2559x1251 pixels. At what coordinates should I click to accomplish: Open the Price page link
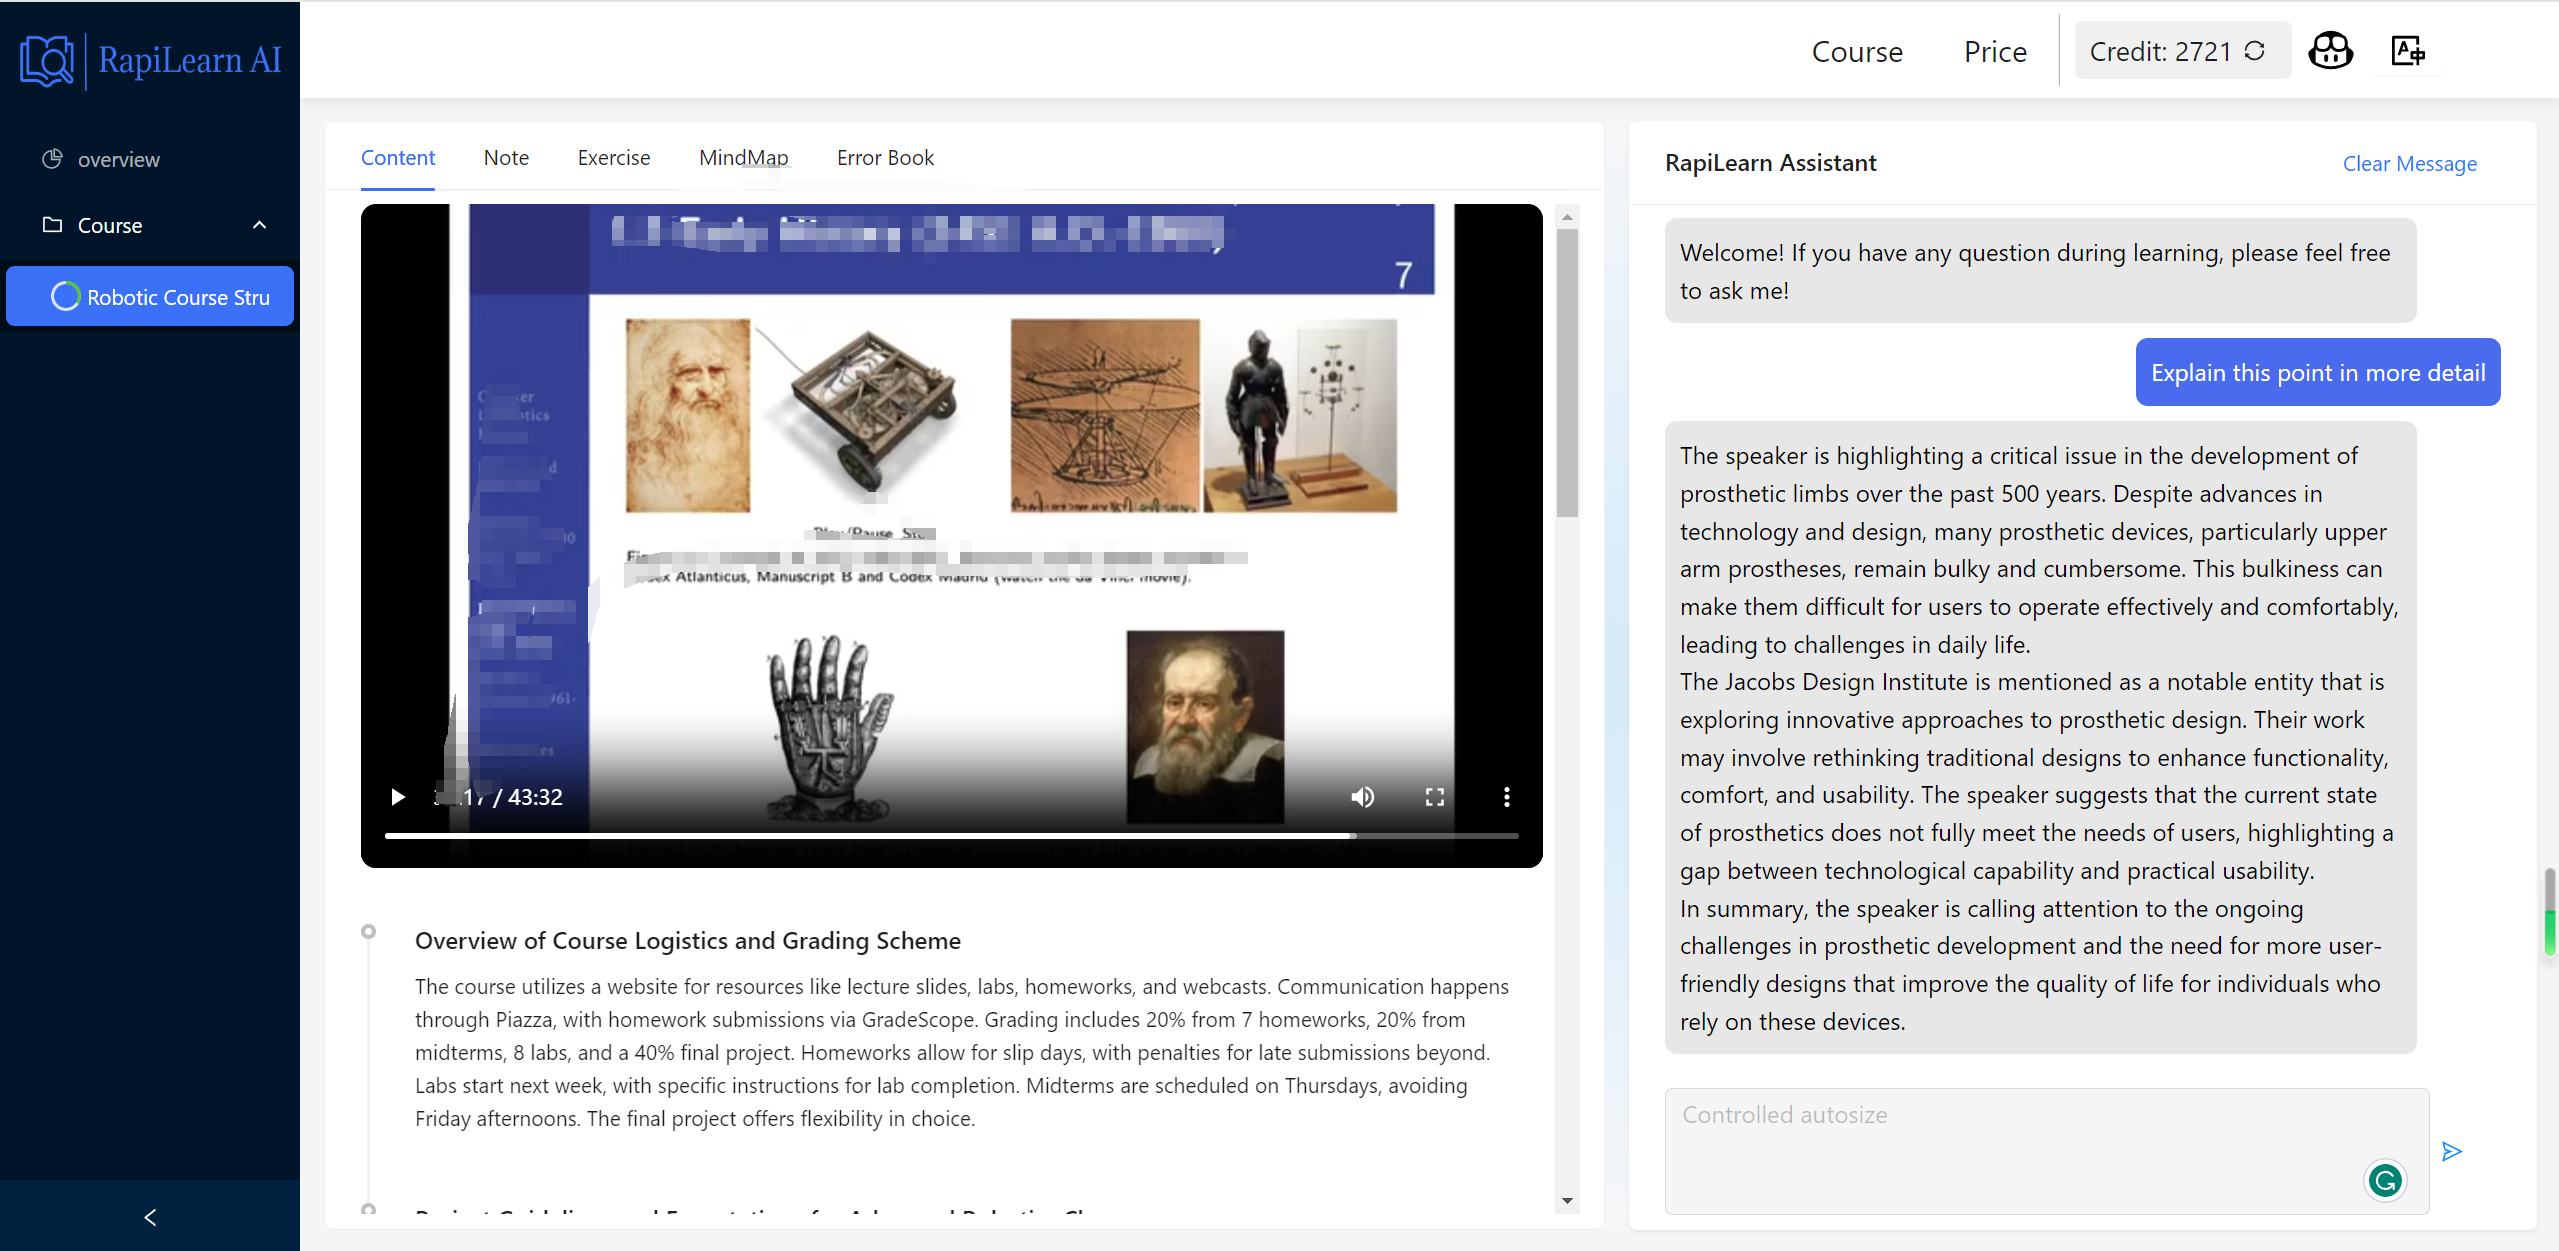1994,52
